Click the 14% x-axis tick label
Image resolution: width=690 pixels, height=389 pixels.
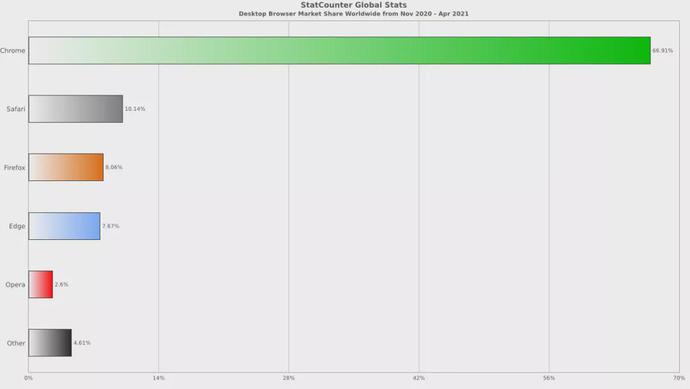tap(158, 378)
